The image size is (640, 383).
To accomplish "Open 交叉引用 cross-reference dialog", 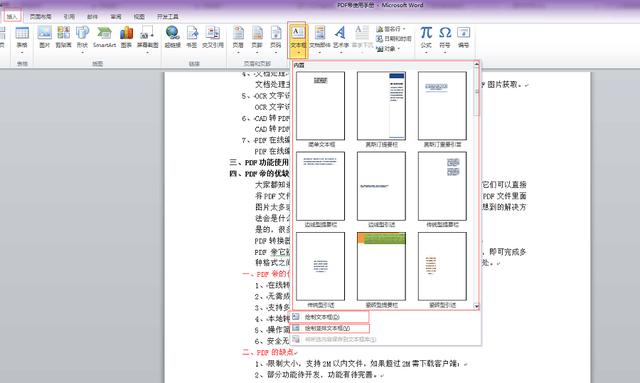I will (x=213, y=37).
